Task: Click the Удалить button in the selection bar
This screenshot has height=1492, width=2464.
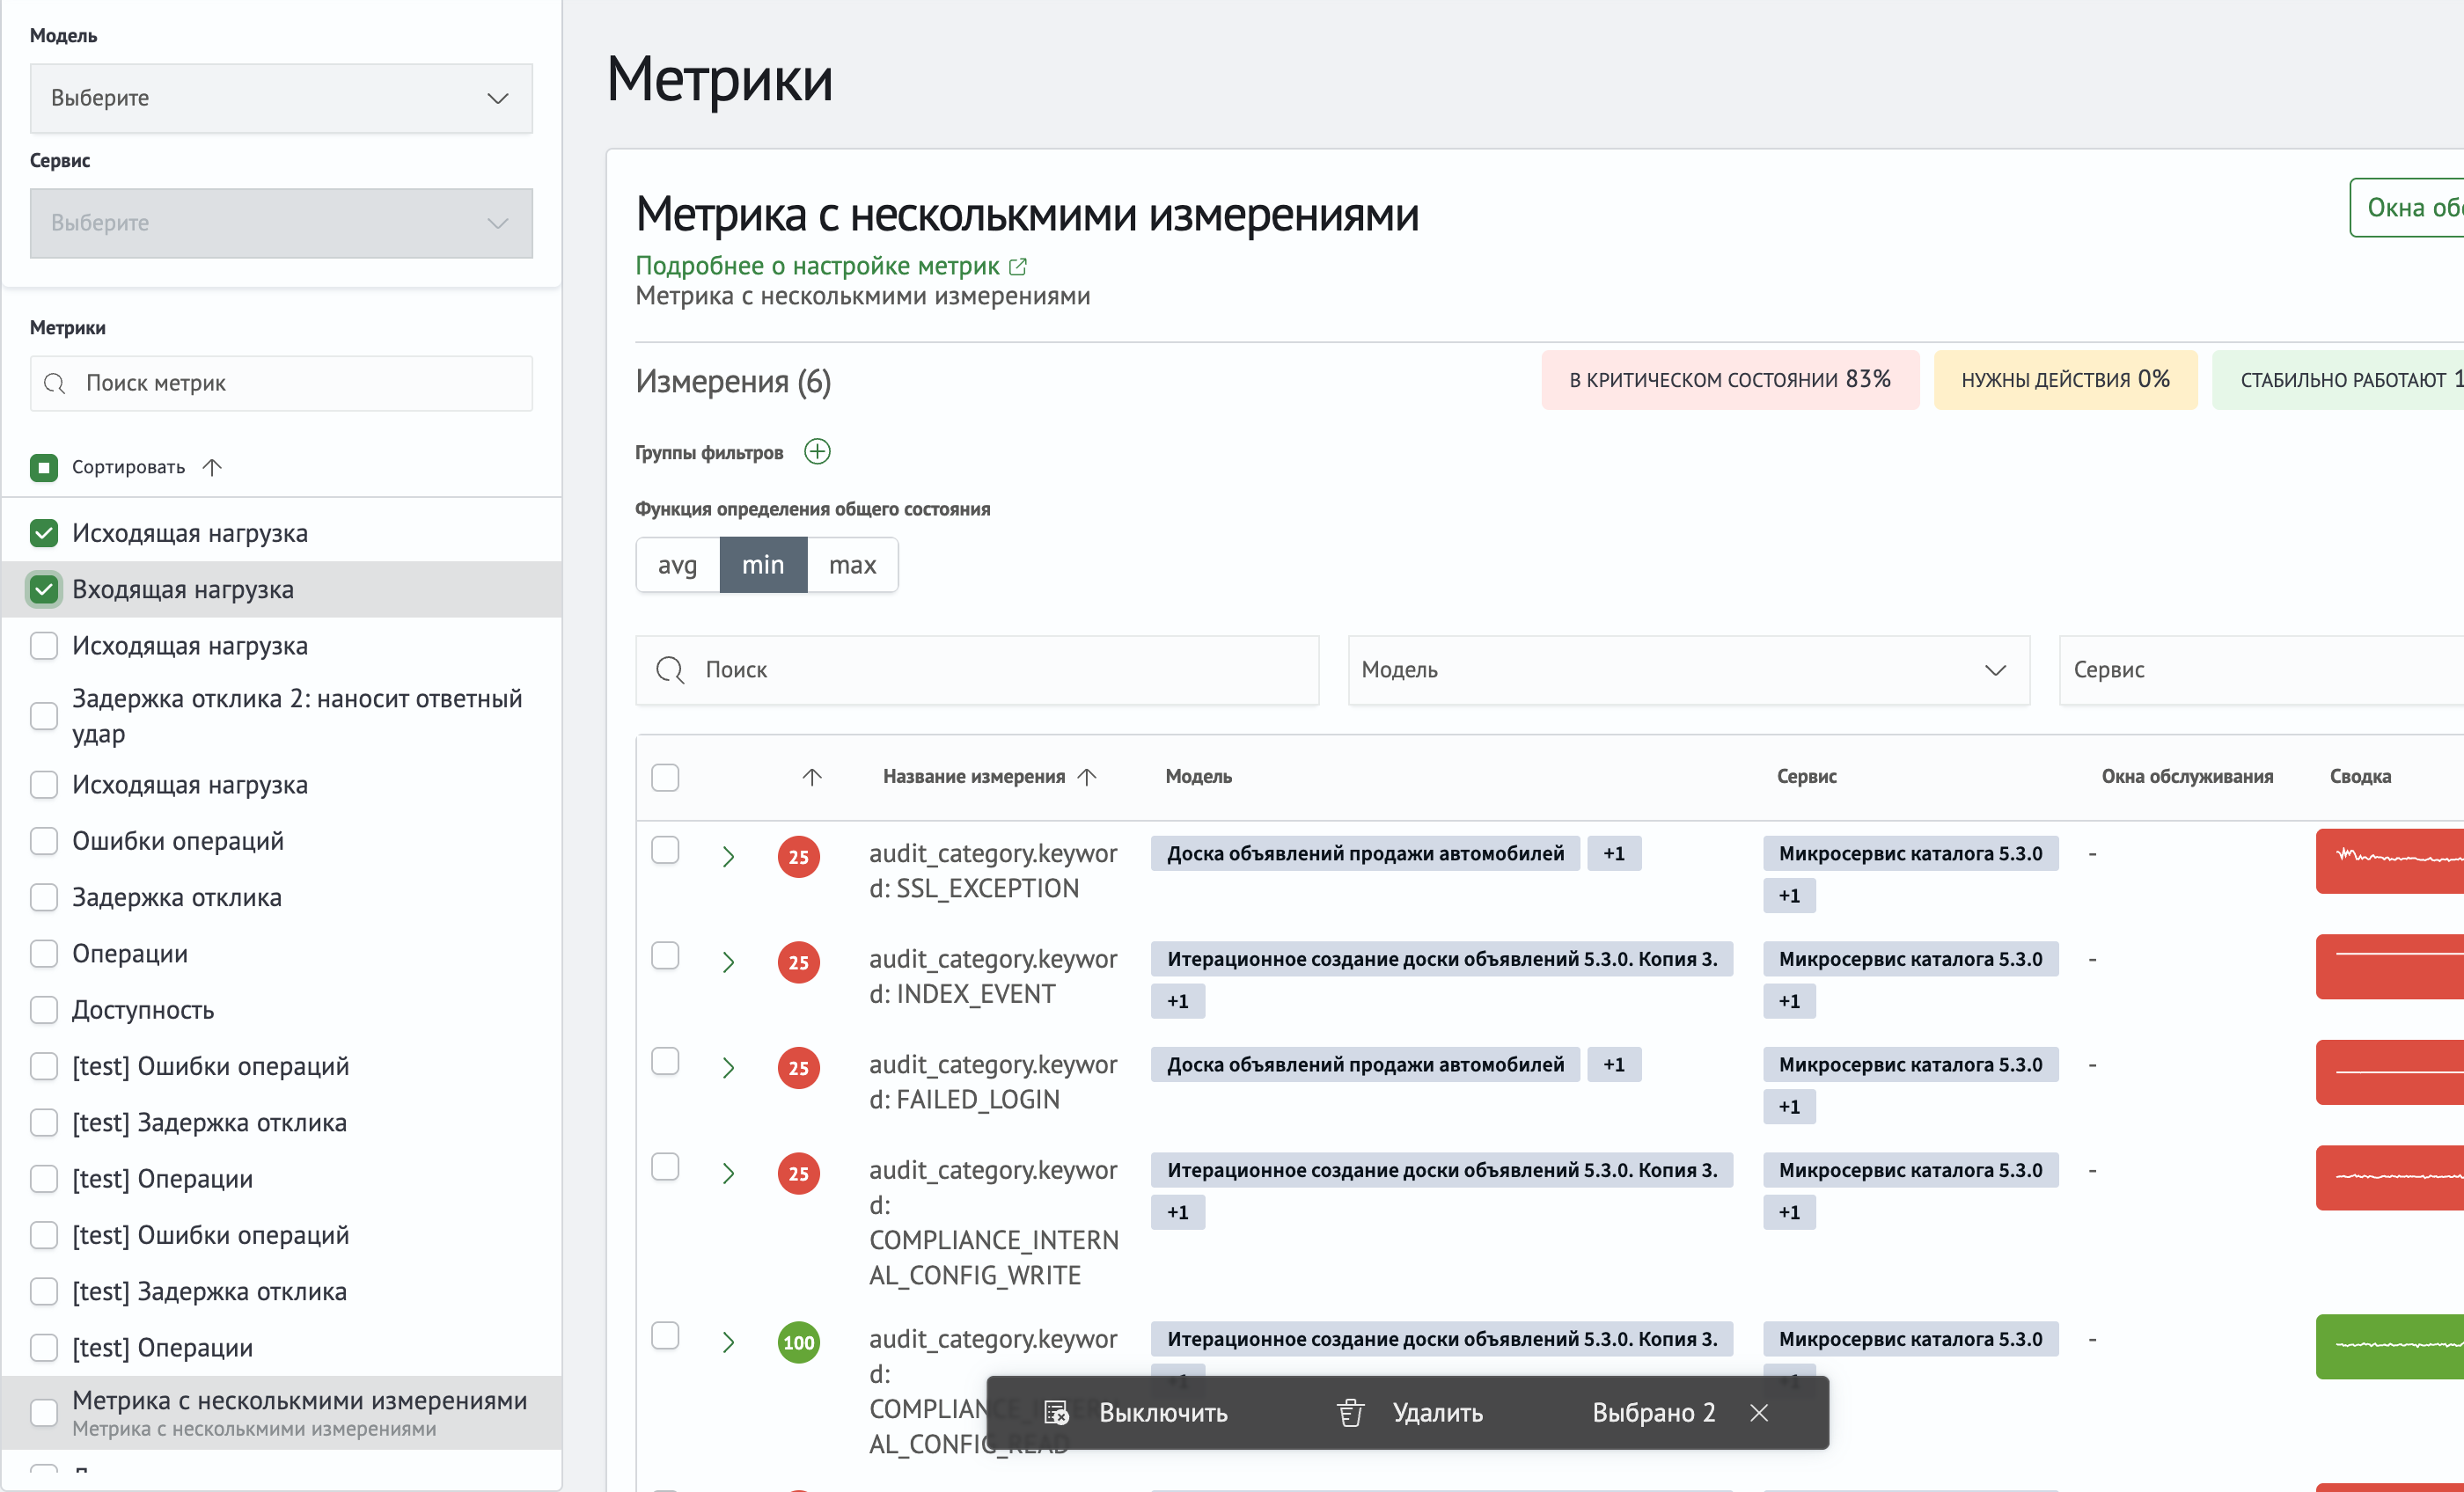Action: pos(1410,1412)
